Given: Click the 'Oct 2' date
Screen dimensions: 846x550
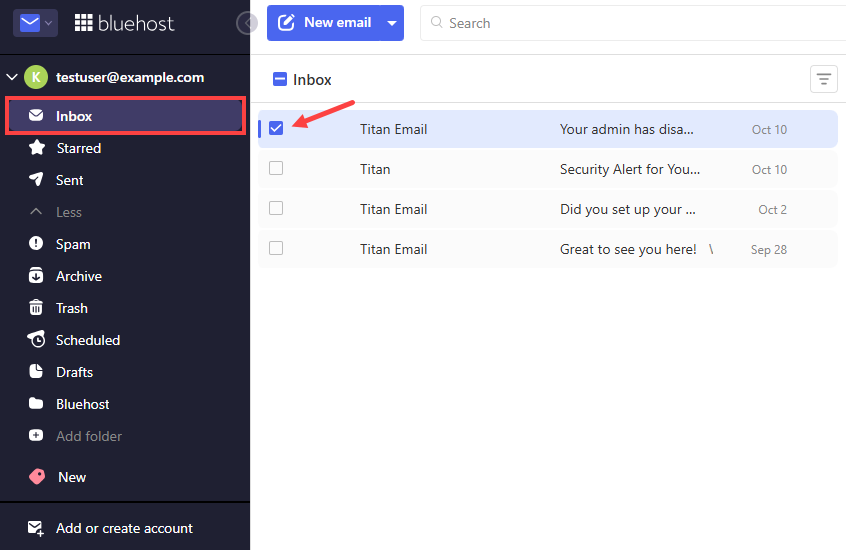Looking at the screenshot, I should tap(772, 209).
